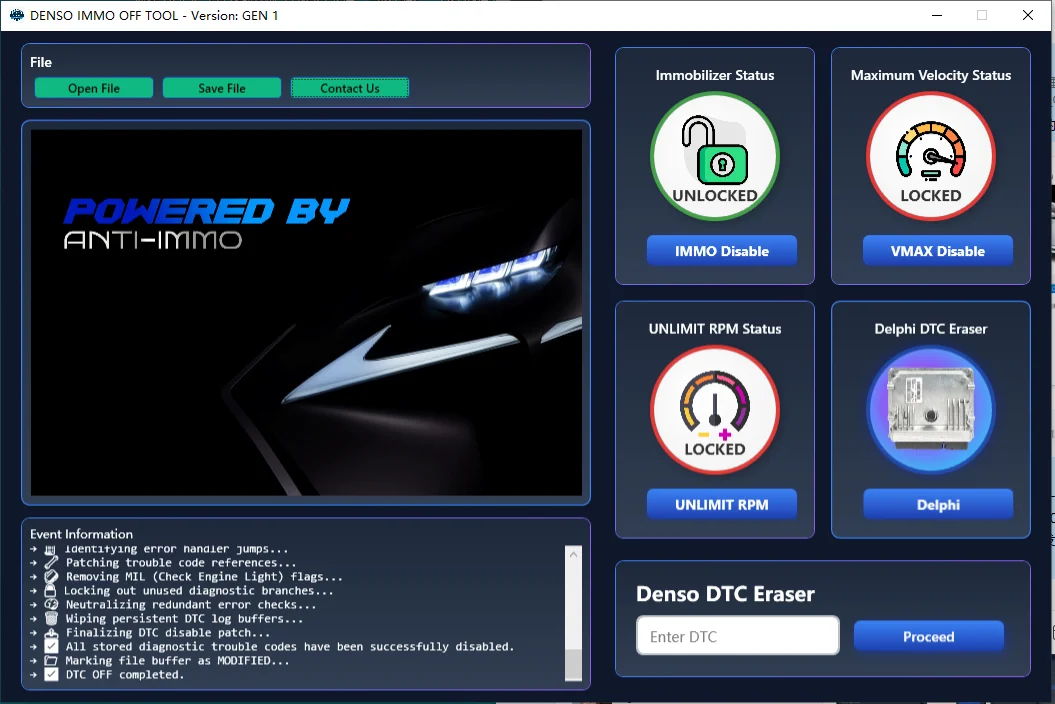Click the 'Immobilizer Status' heading
1055x704 pixels.
(x=715, y=75)
